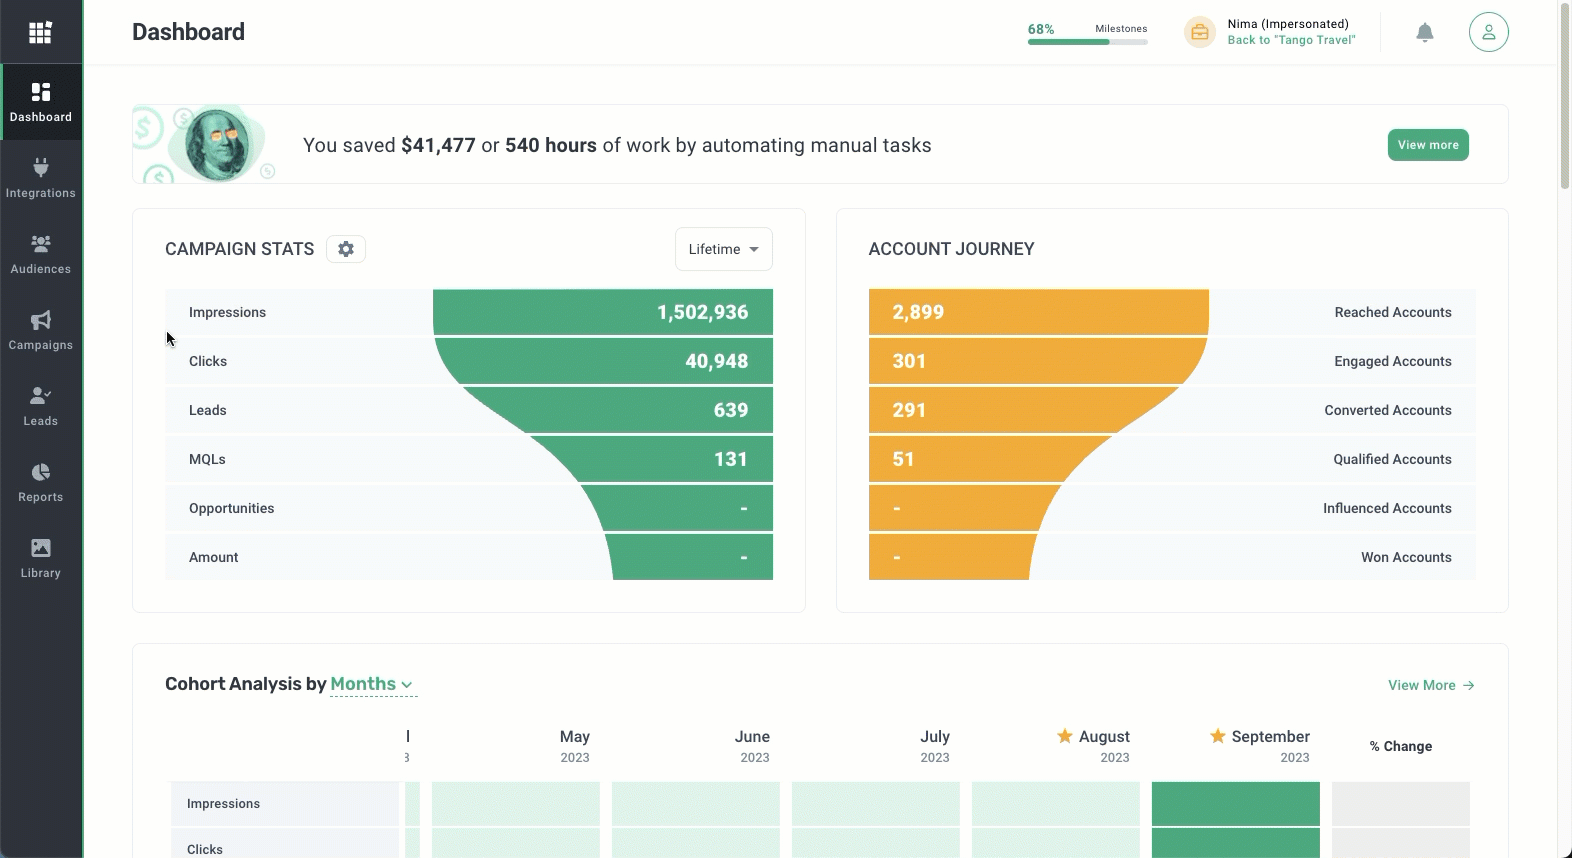This screenshot has width=1572, height=858.
Task: Expand the Lifetime period dropdown
Action: pos(723,249)
